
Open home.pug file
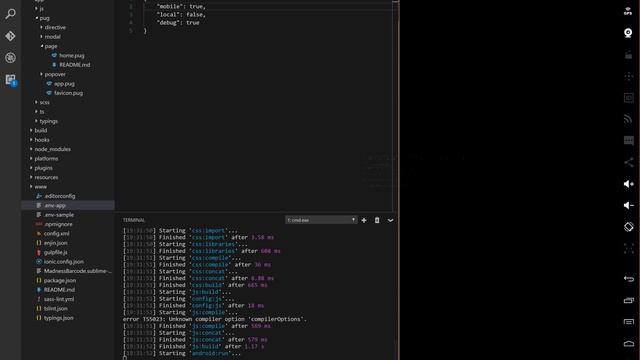(68, 56)
